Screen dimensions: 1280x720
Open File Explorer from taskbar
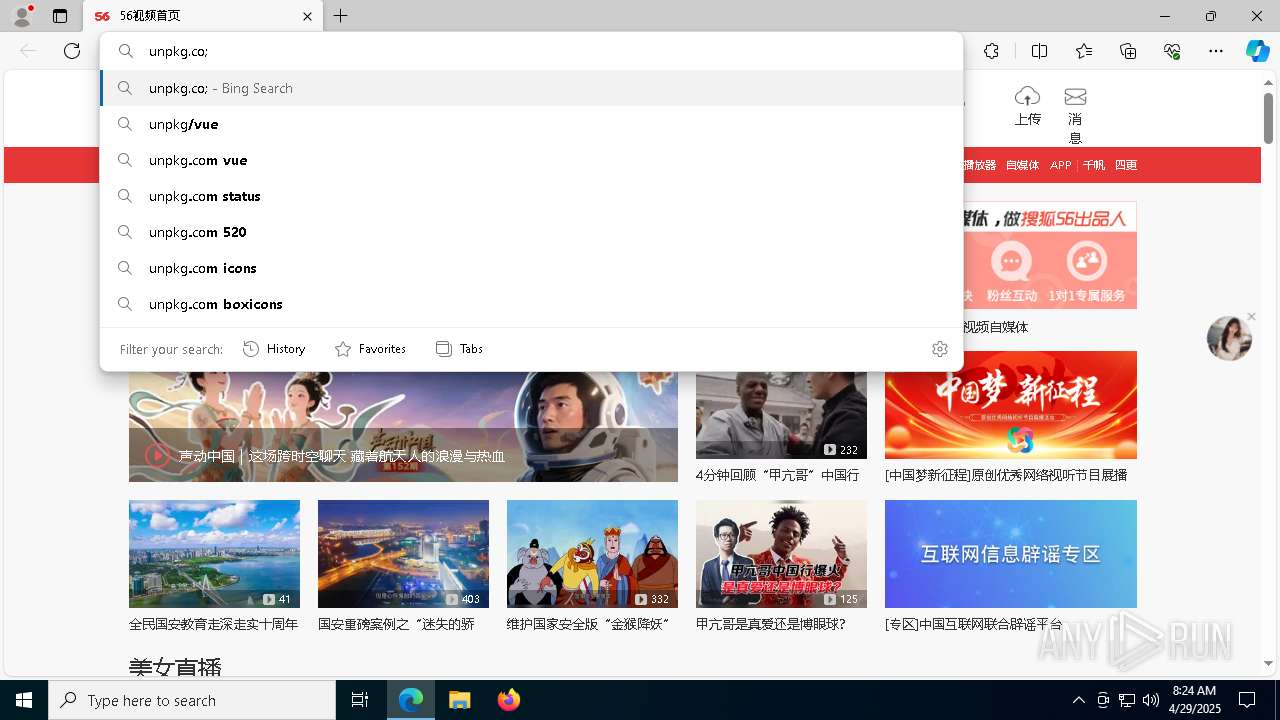(x=459, y=700)
